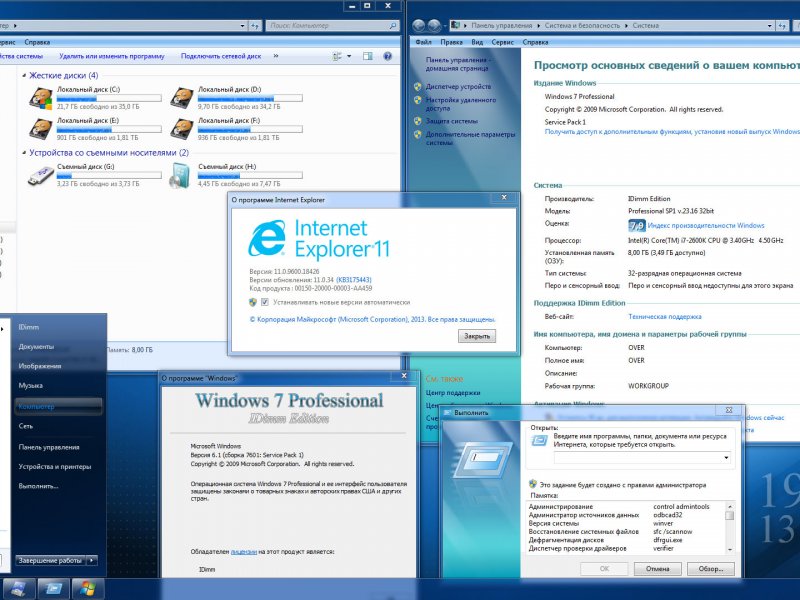Screen dimensions: 800x600
Task: Click the Run dialog command input field
Action: tap(637, 458)
